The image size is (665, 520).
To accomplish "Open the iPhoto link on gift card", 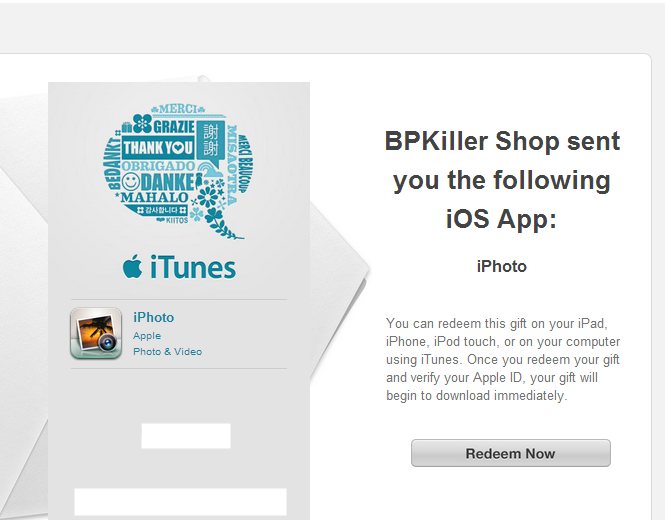I will click(154, 317).
